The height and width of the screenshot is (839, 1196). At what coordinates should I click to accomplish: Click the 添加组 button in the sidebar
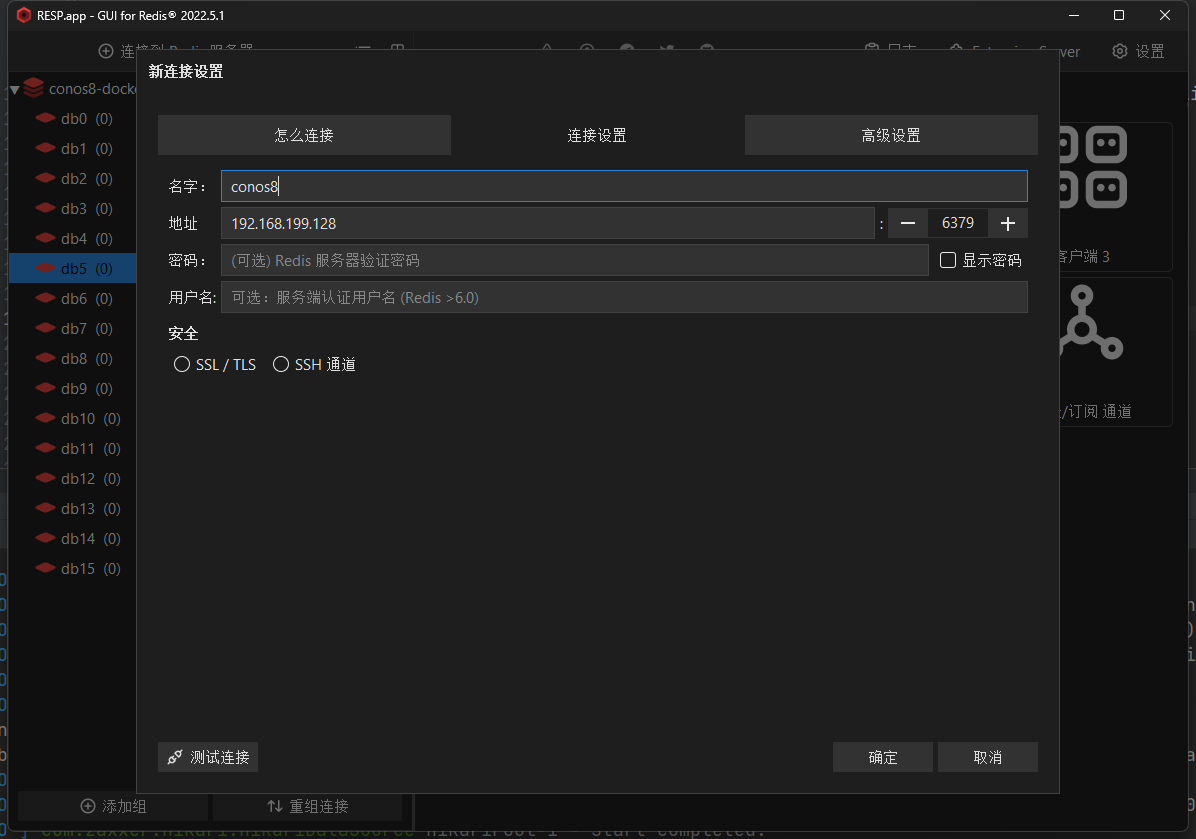click(113, 806)
